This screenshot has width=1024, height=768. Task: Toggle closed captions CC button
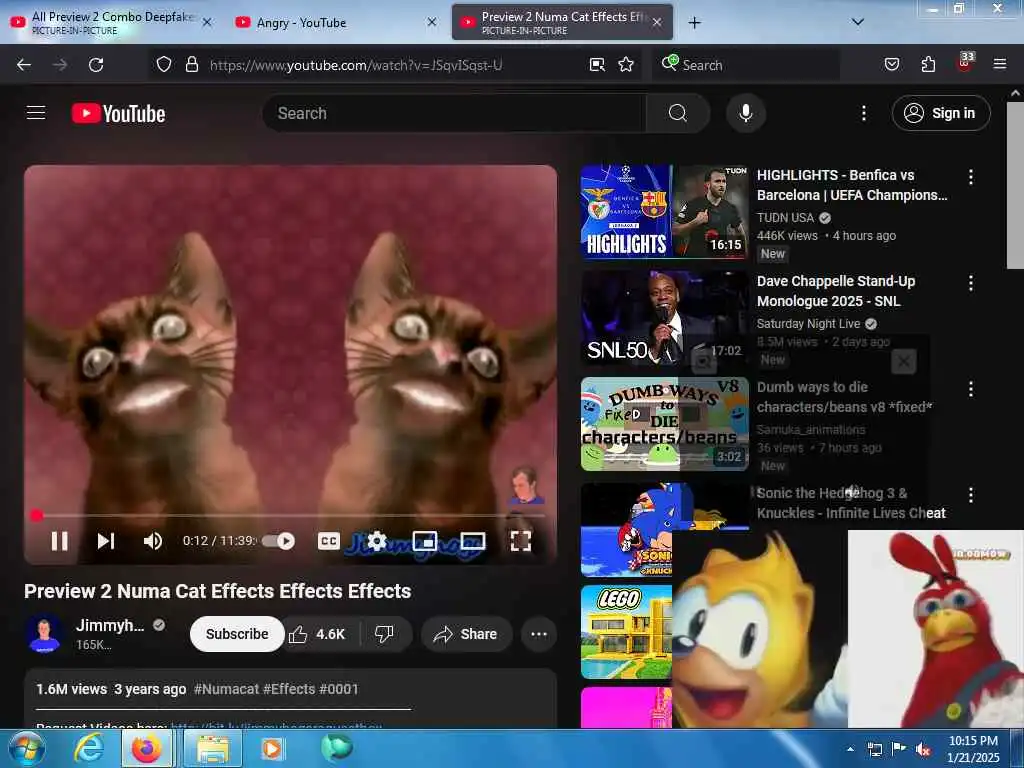(328, 541)
